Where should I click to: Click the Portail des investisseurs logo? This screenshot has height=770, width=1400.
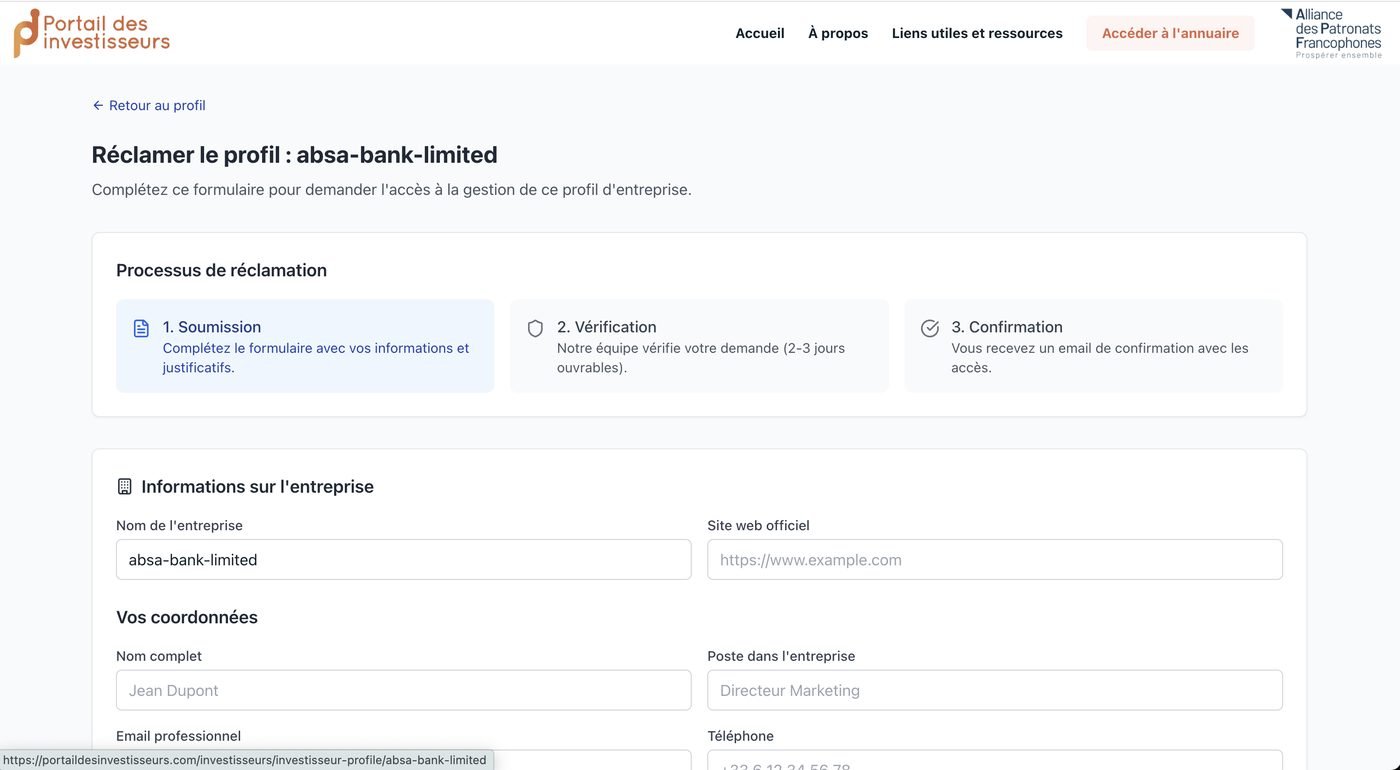point(92,33)
